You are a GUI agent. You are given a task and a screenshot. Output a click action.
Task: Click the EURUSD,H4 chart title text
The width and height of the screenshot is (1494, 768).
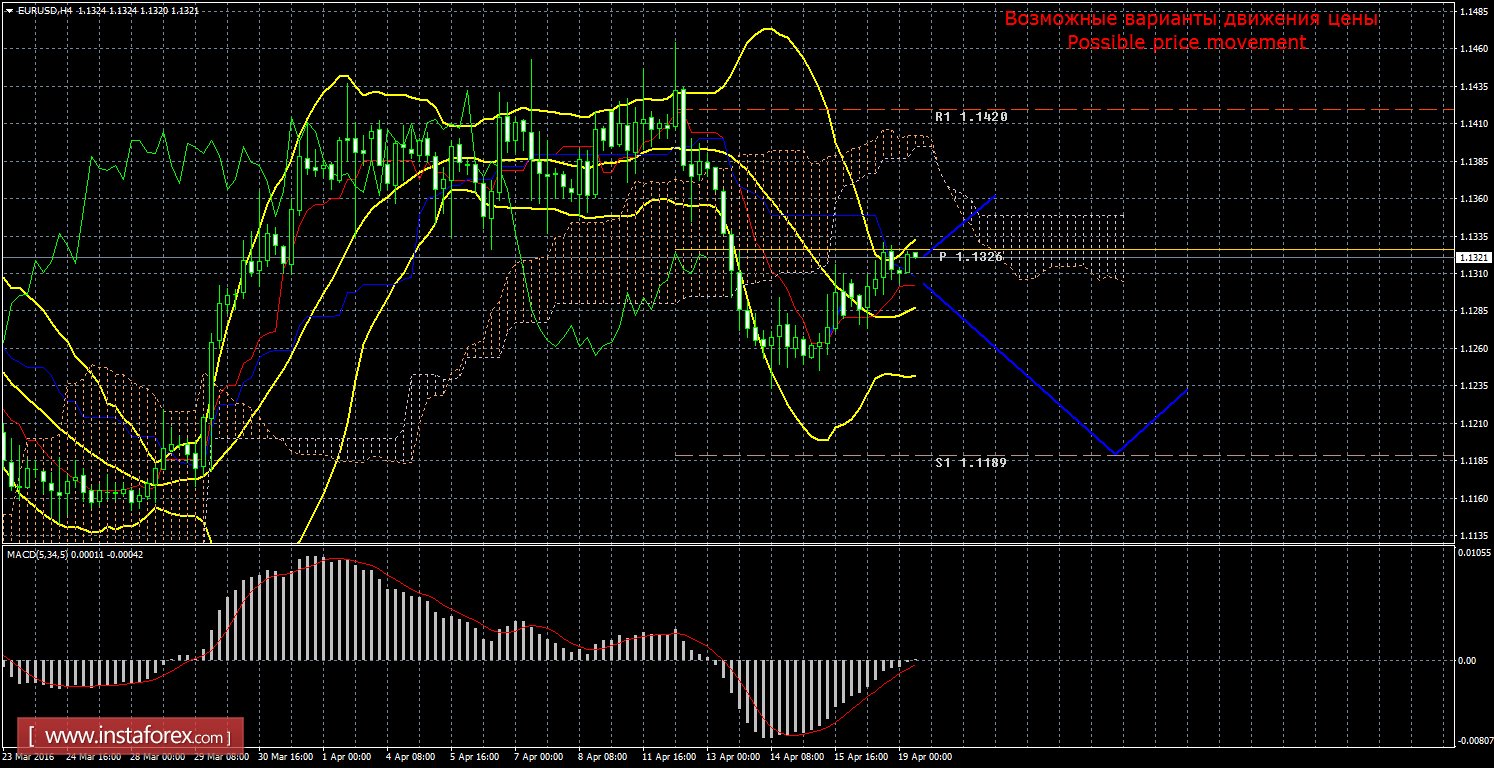click(43, 9)
